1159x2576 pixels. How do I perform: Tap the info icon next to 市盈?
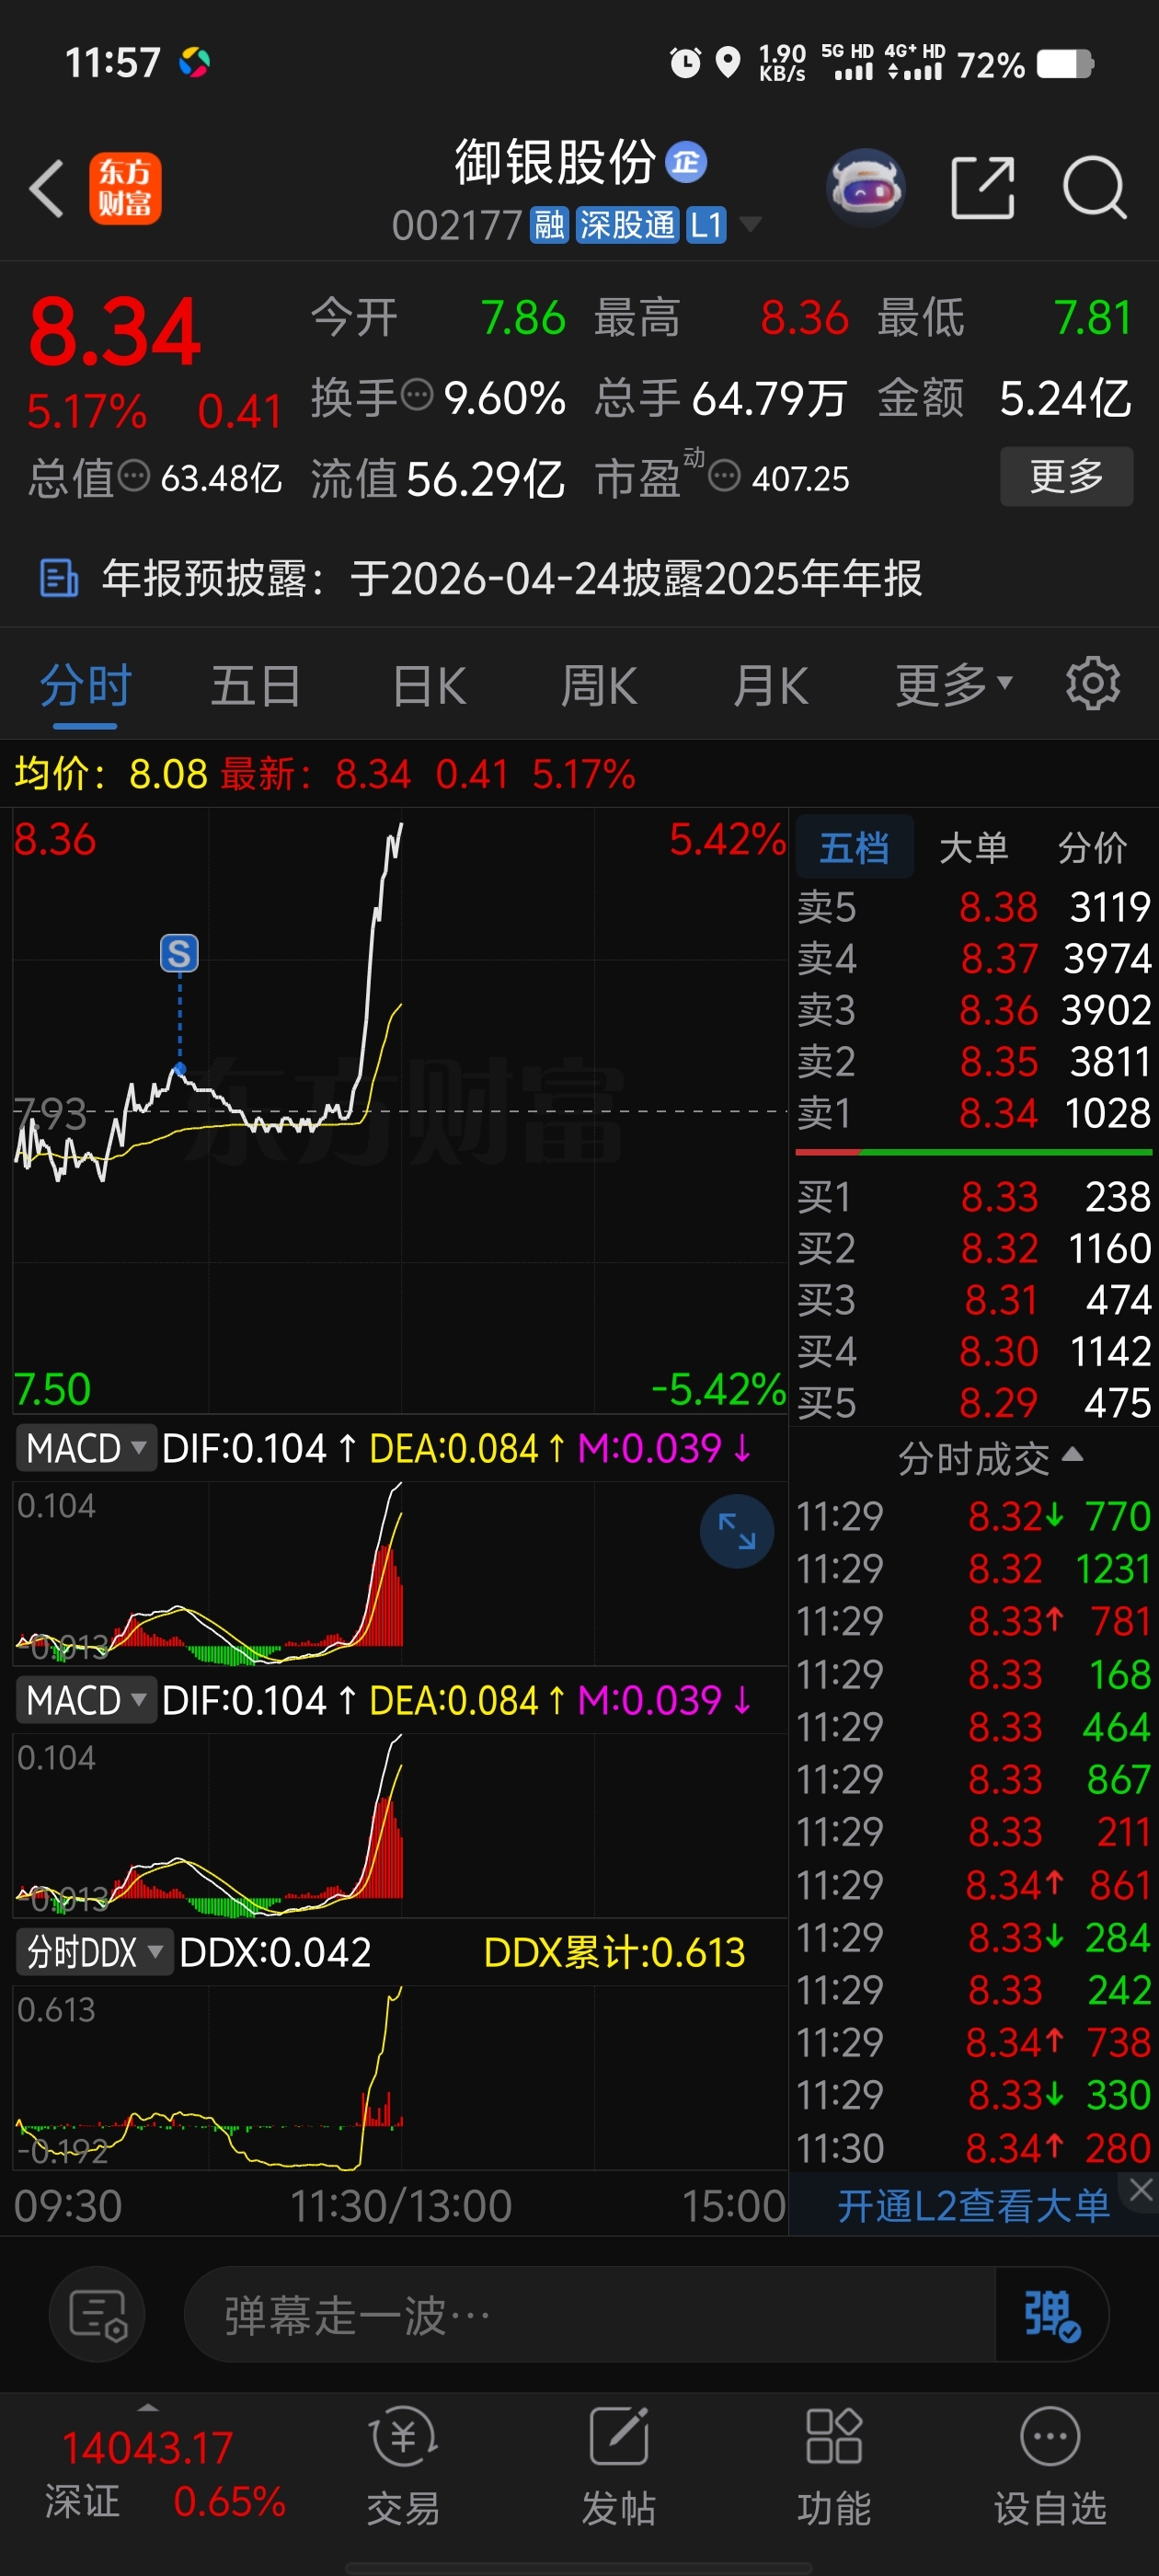coord(724,476)
